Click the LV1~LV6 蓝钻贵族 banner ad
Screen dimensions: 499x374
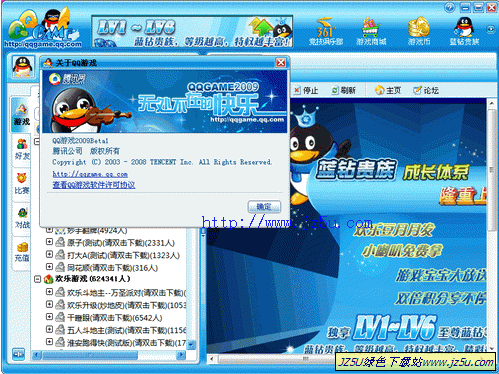click(x=192, y=31)
